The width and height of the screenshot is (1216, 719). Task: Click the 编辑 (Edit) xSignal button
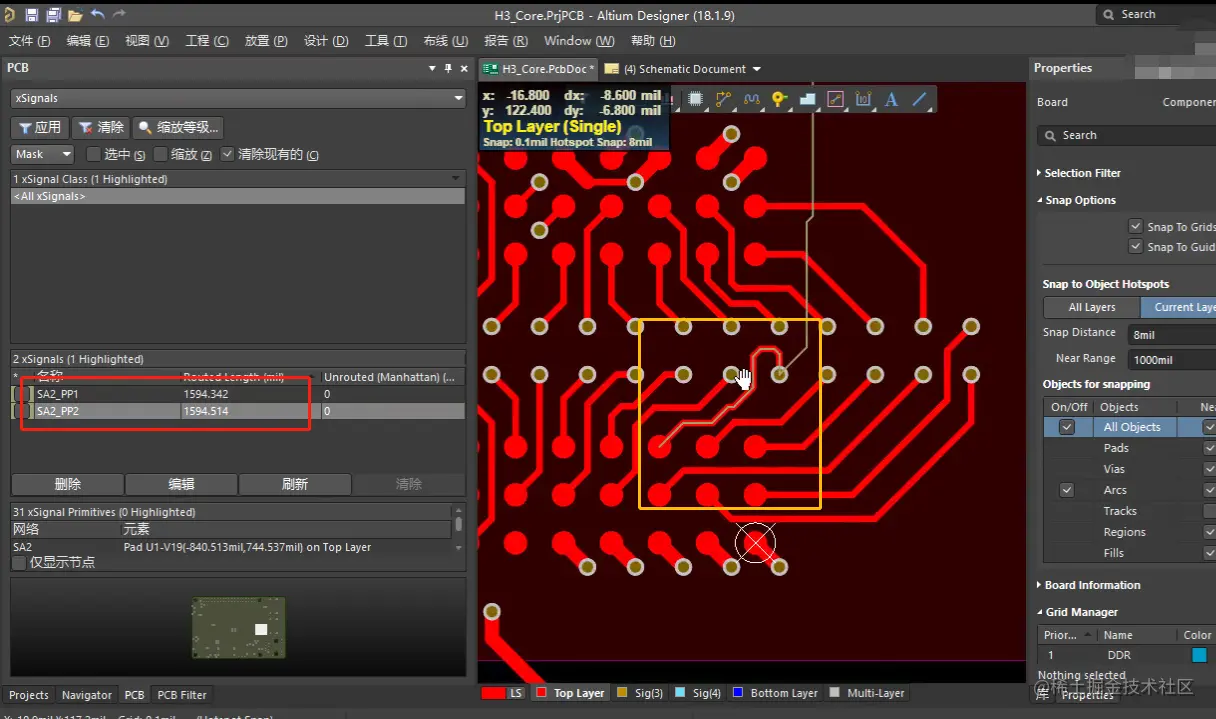pyautogui.click(x=181, y=484)
